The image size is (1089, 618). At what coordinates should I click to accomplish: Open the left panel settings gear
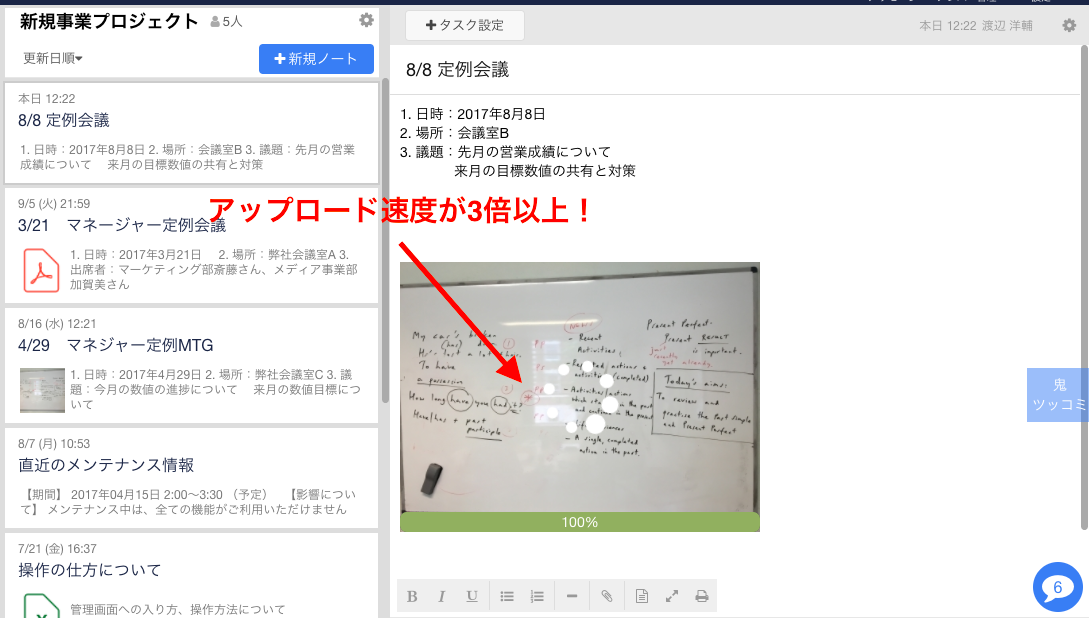(366, 19)
